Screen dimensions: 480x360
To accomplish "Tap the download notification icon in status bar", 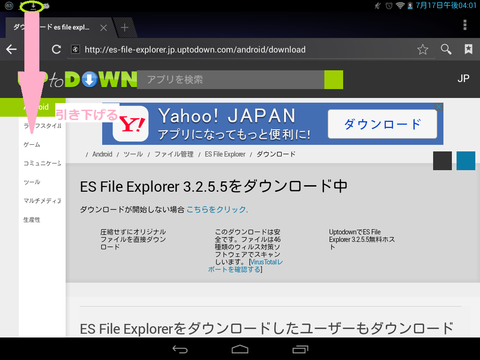I will pyautogui.click(x=33, y=6).
